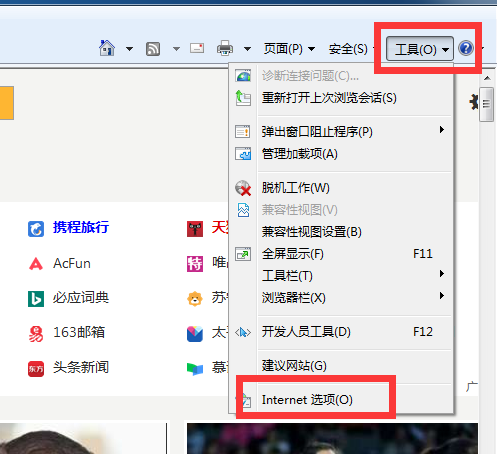This screenshot has width=497, height=454.
Task: Expand the RSS feeds dropdown arrow
Action: [x=176, y=49]
